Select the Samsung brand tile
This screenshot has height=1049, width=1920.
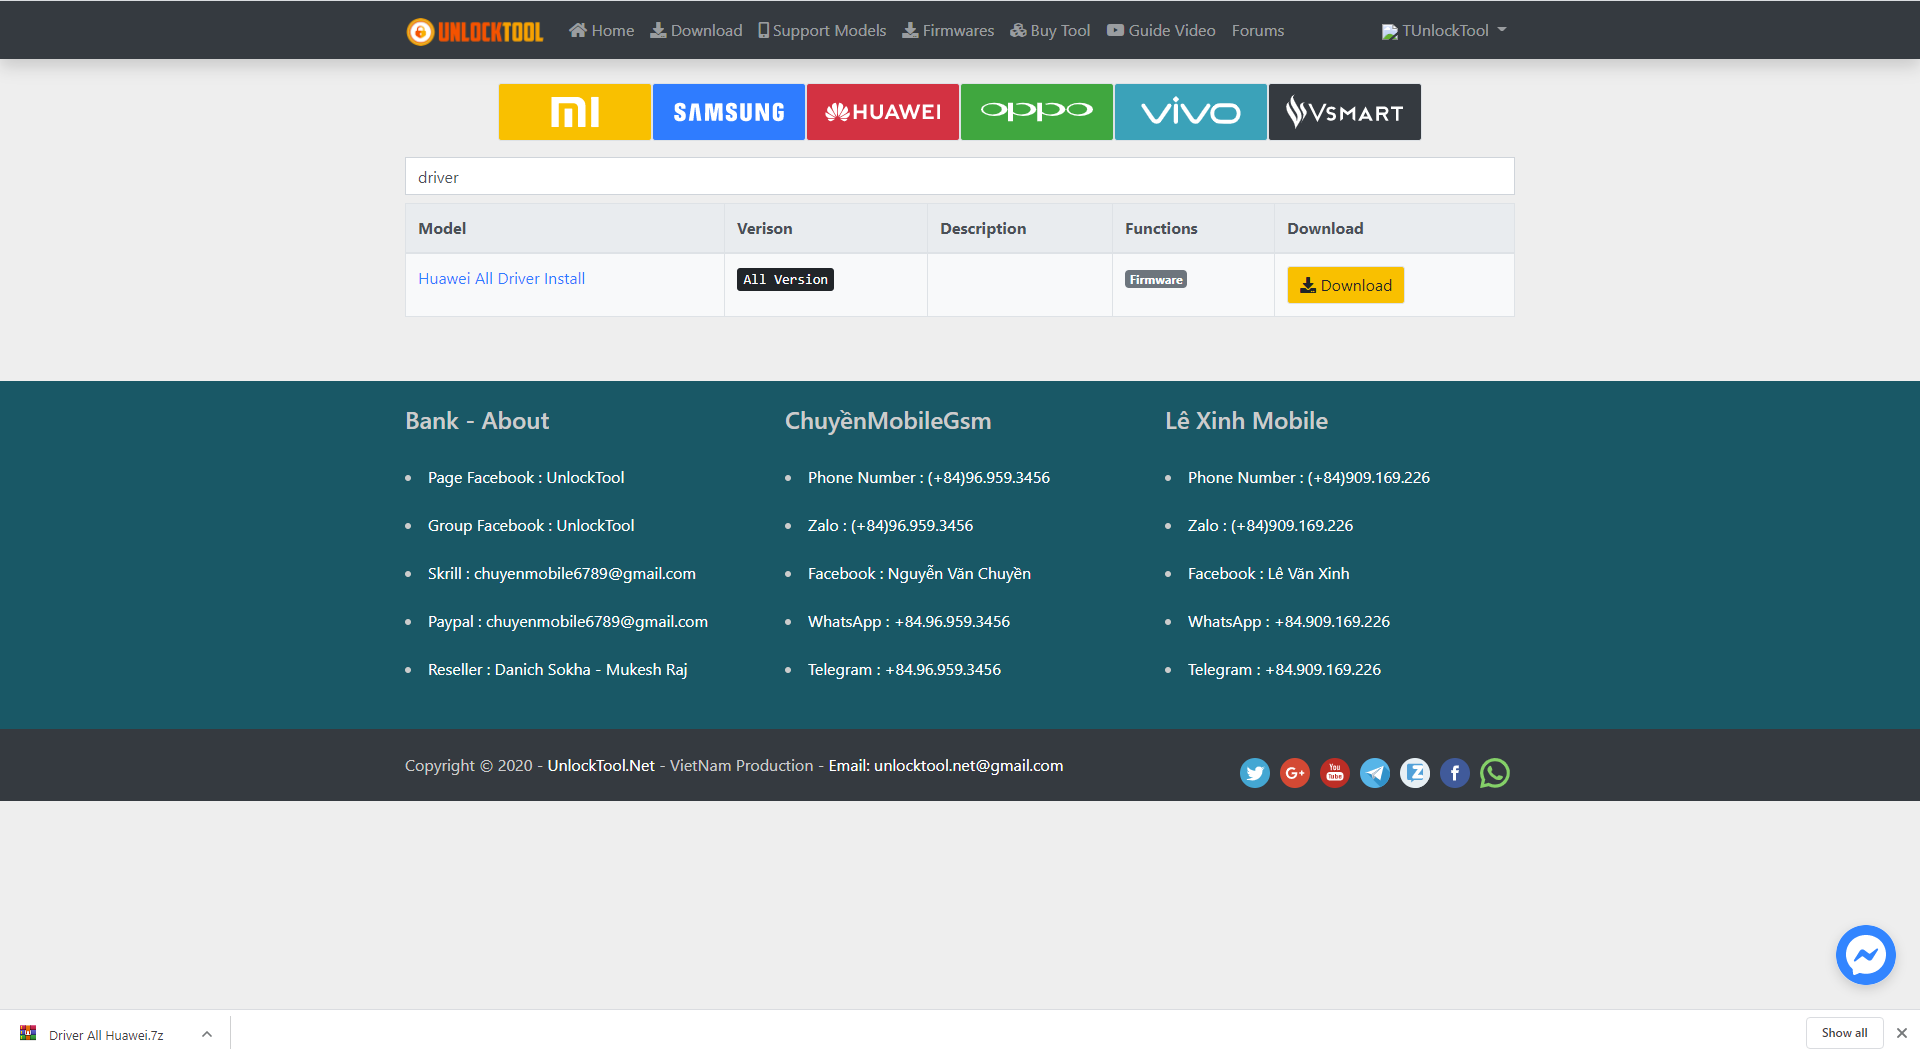[729, 112]
